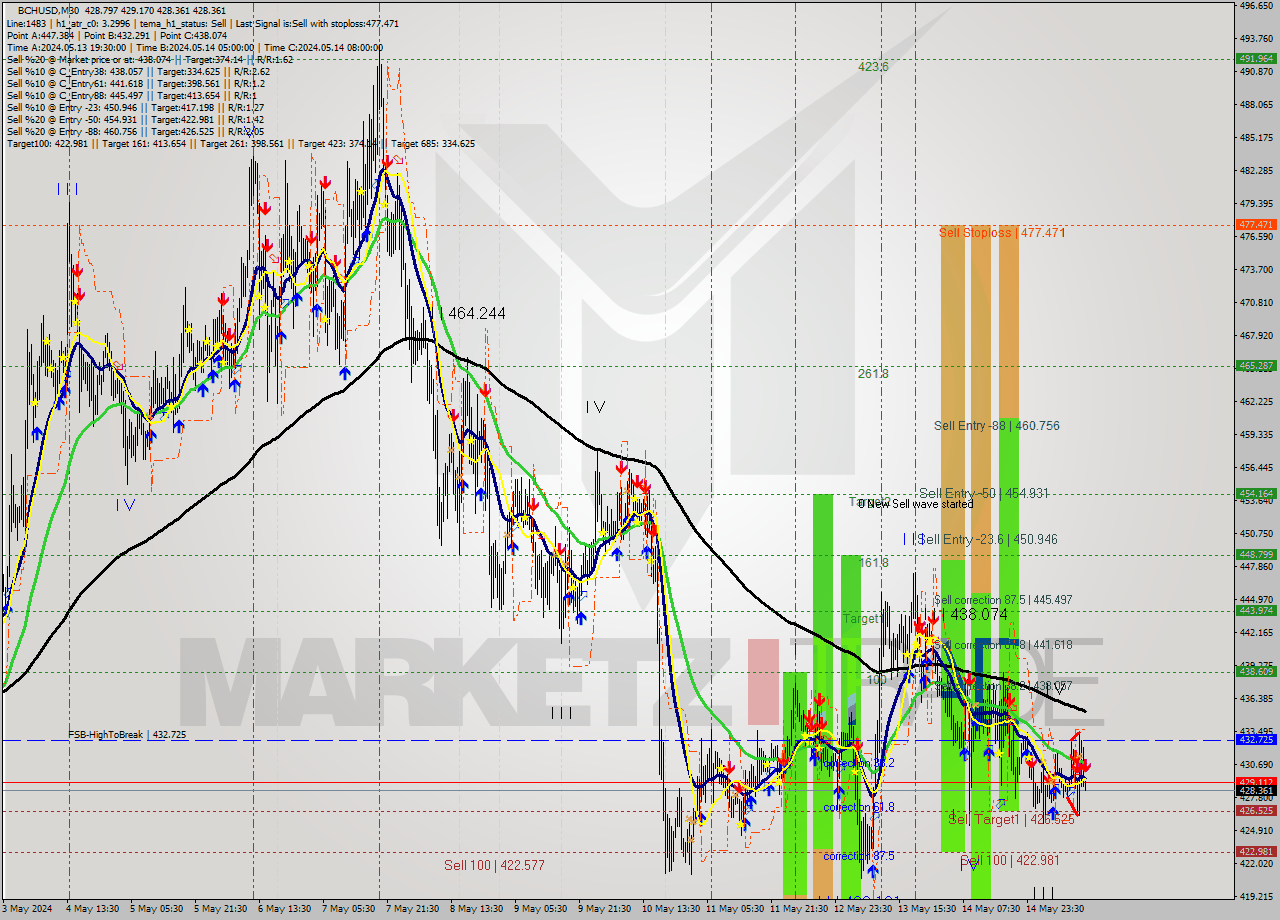
Task: Click the 'Sell %20 @ Entry -88: 460.756' line
Action: tap(135, 132)
